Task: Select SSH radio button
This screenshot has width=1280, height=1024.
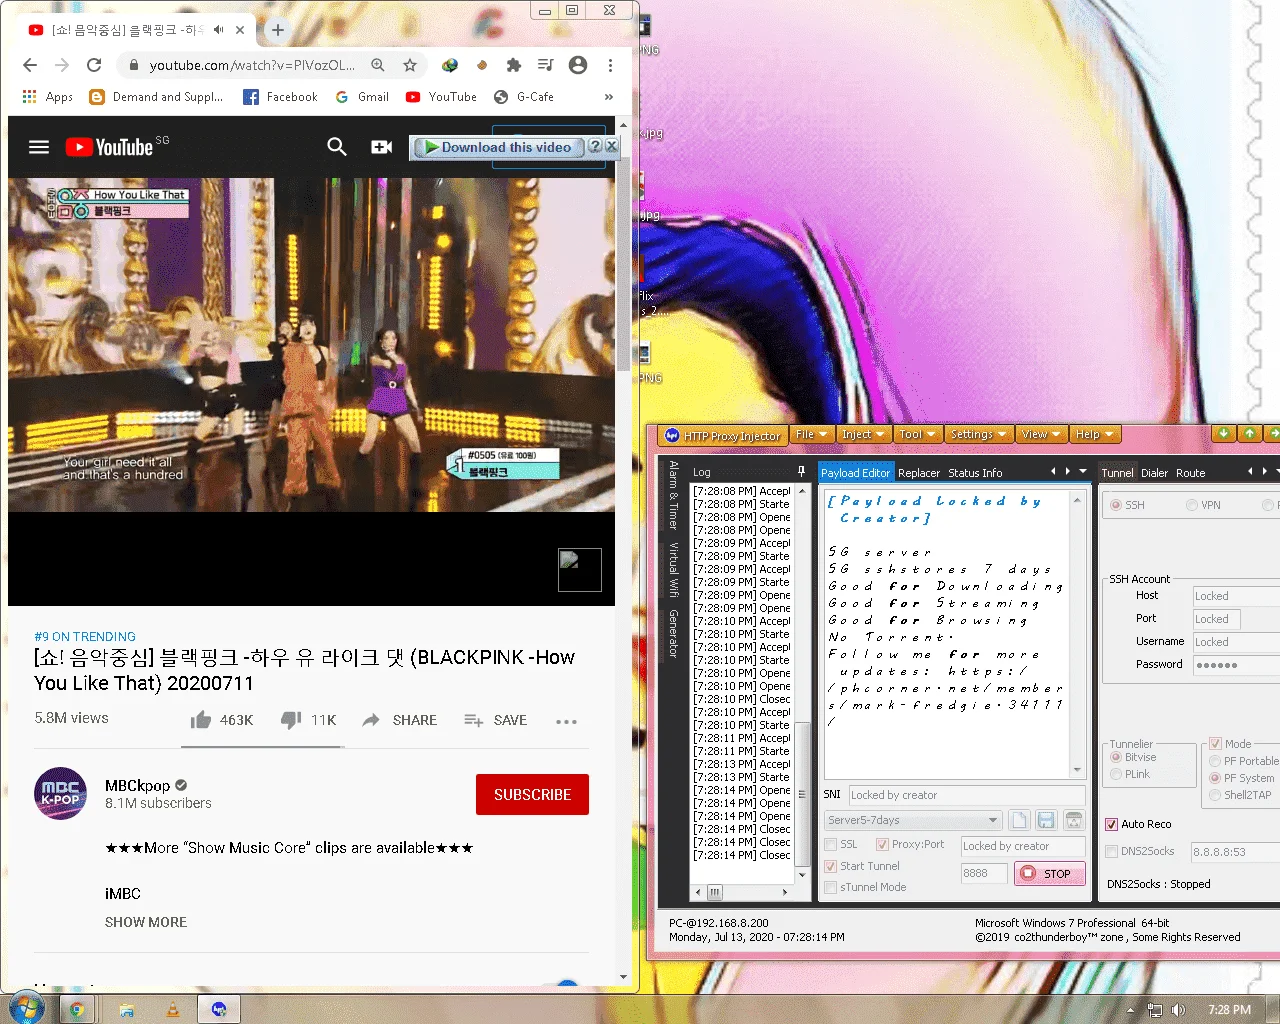Action: (1116, 505)
